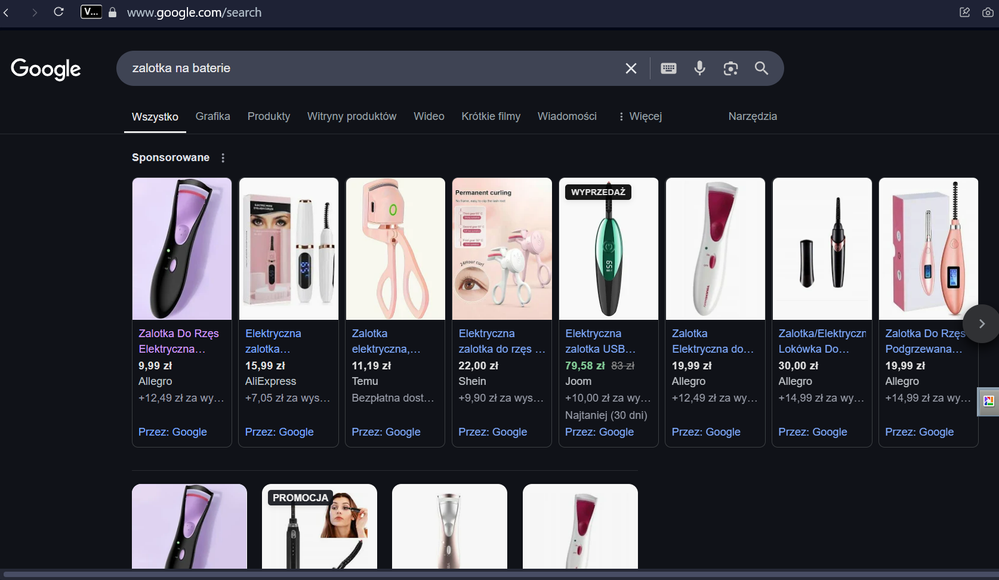This screenshot has height=580, width=999.
Task: Click 'Przez: Google' under the AliExpress product
Action: tap(279, 432)
